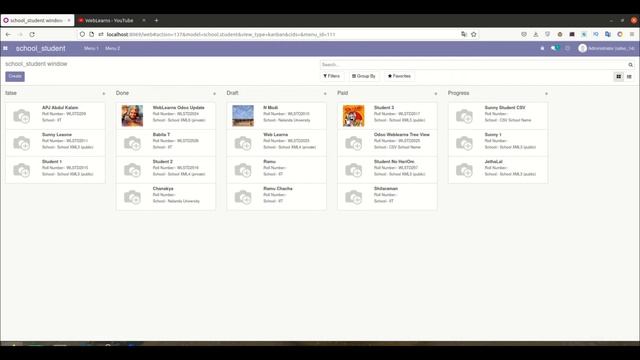Screen dimensions: 640x360
Task: Open the Babita T card
Action: (166, 143)
